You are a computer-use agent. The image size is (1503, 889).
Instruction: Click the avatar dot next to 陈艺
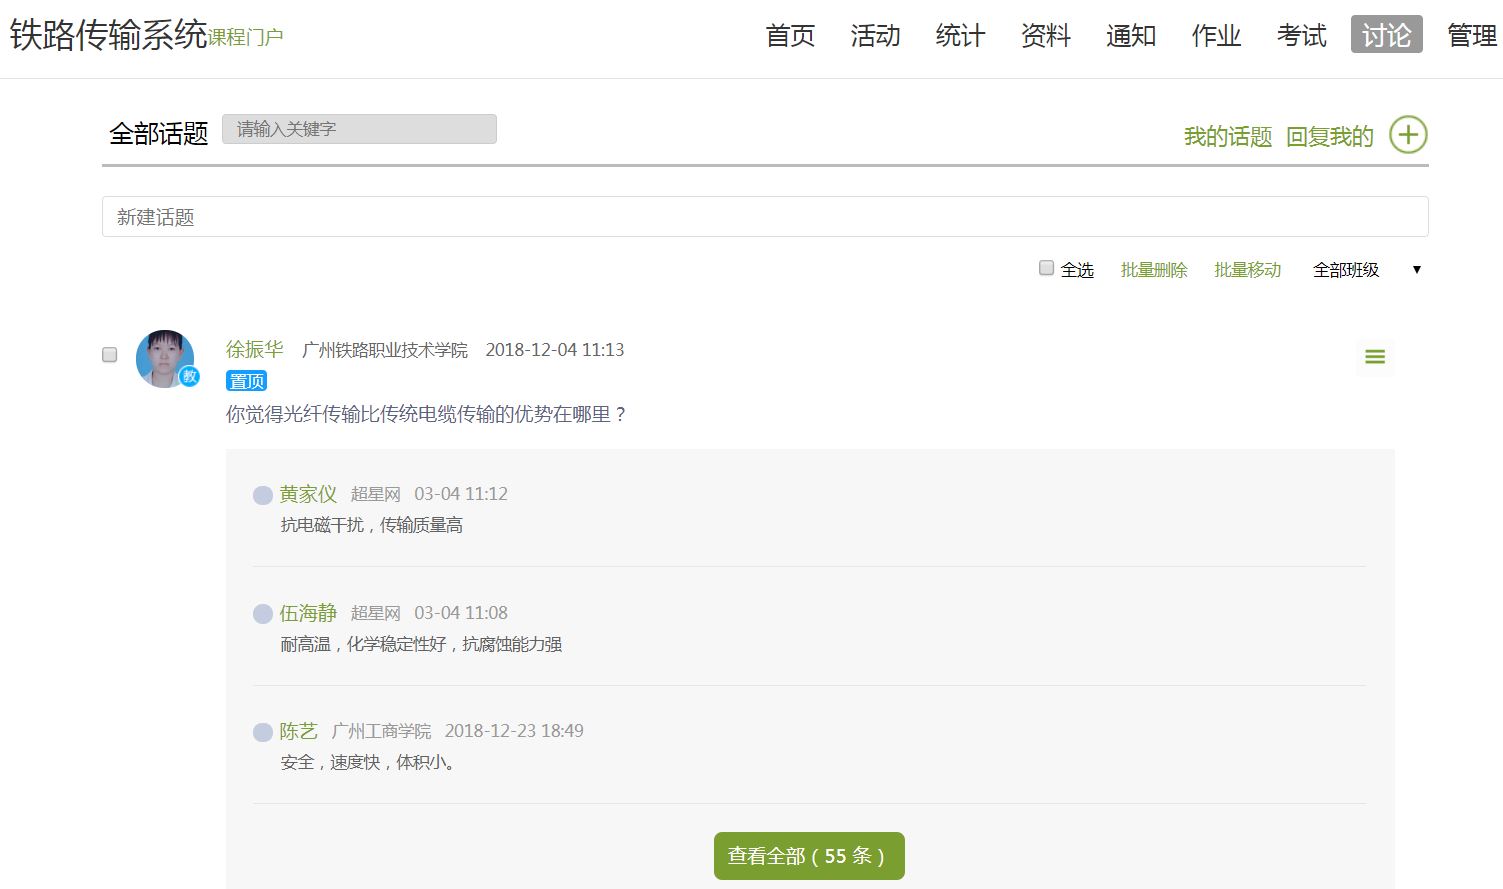click(x=263, y=732)
